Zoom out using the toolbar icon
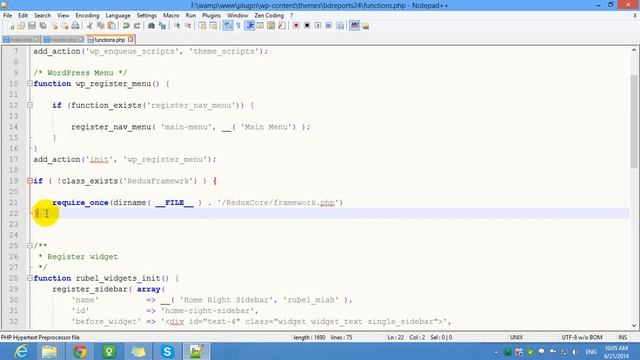This screenshot has width=640, height=360. tap(188, 26)
